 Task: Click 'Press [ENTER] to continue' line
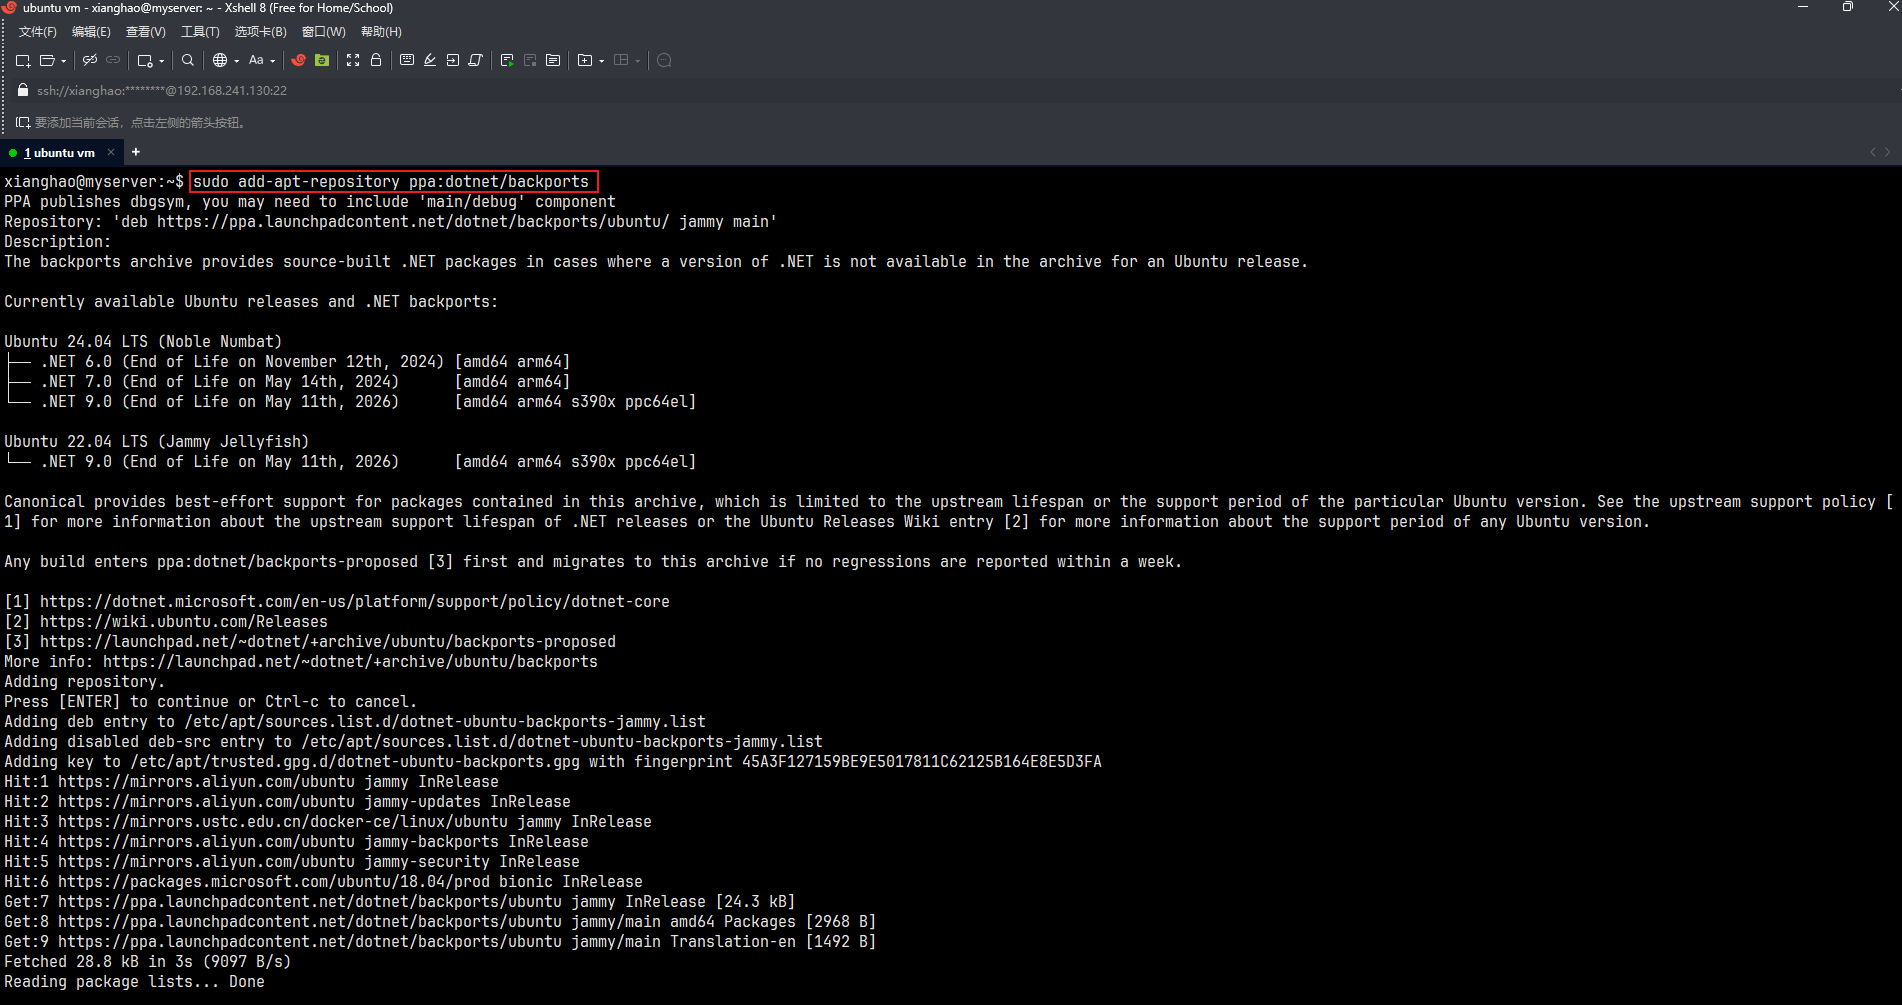(x=211, y=701)
